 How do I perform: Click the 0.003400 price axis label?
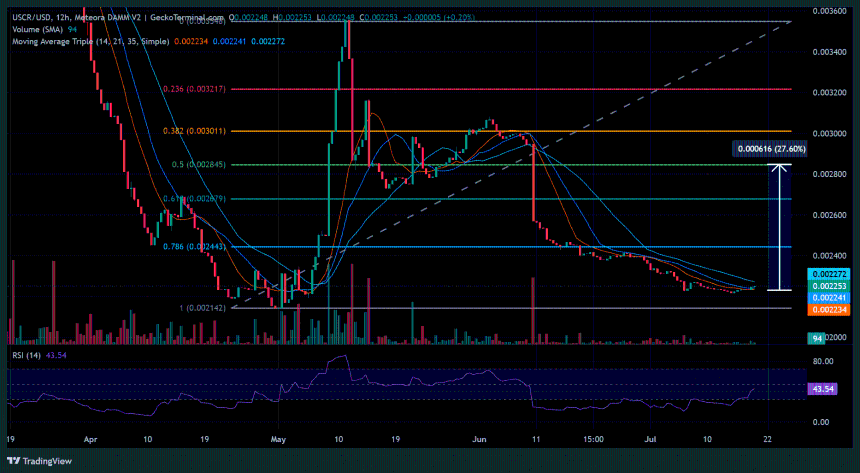pos(828,54)
